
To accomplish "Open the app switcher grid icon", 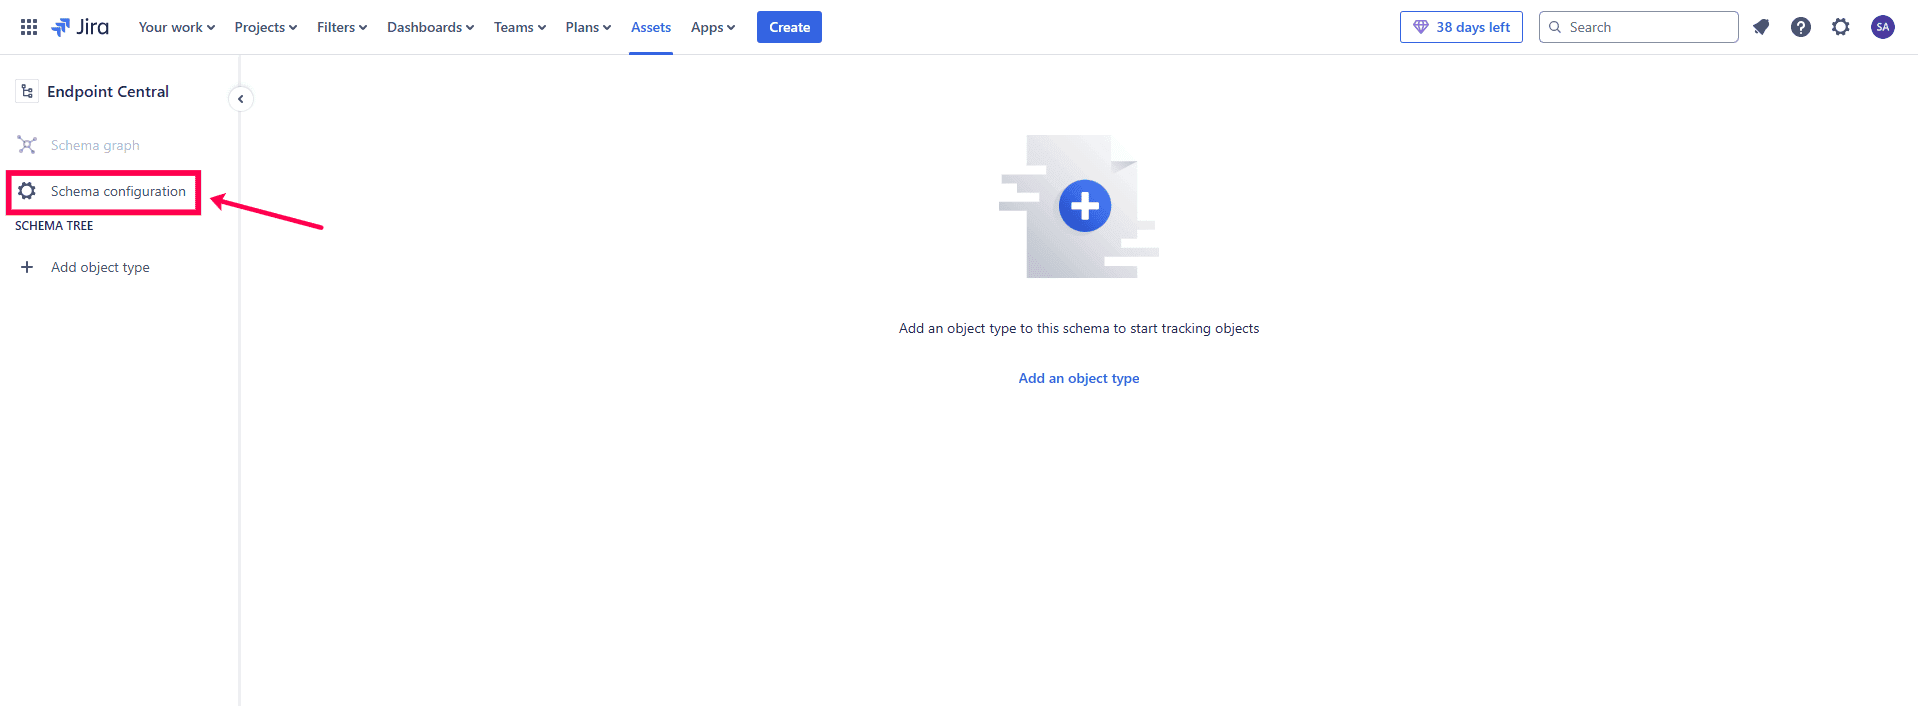I will pyautogui.click(x=29, y=27).
